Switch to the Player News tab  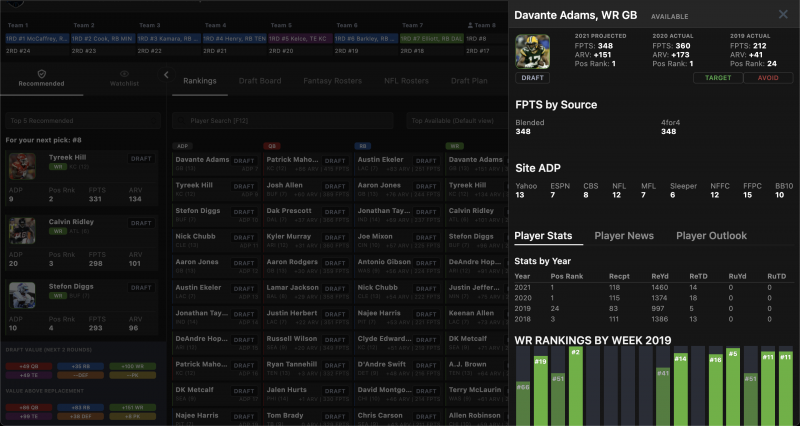[623, 236]
